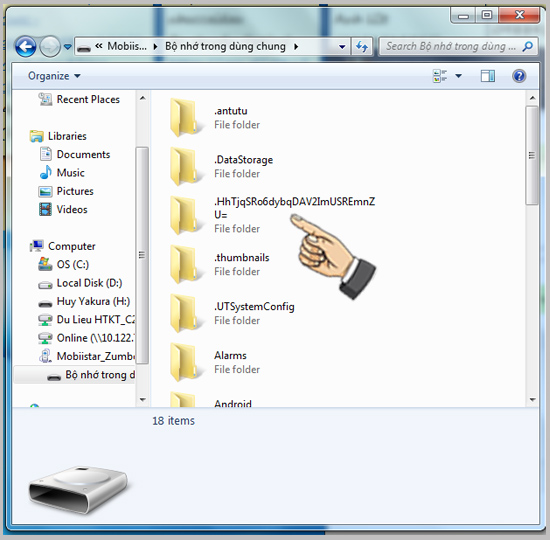This screenshot has width=550, height=540.
Task: Click the file list scrollbar thumb
Action: coord(532,155)
